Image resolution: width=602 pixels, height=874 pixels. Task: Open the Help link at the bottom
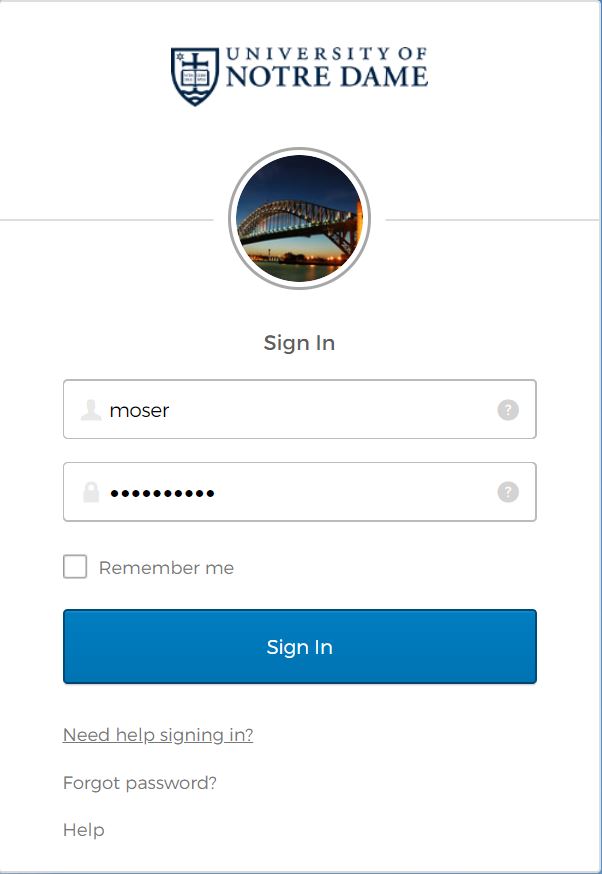pos(84,830)
